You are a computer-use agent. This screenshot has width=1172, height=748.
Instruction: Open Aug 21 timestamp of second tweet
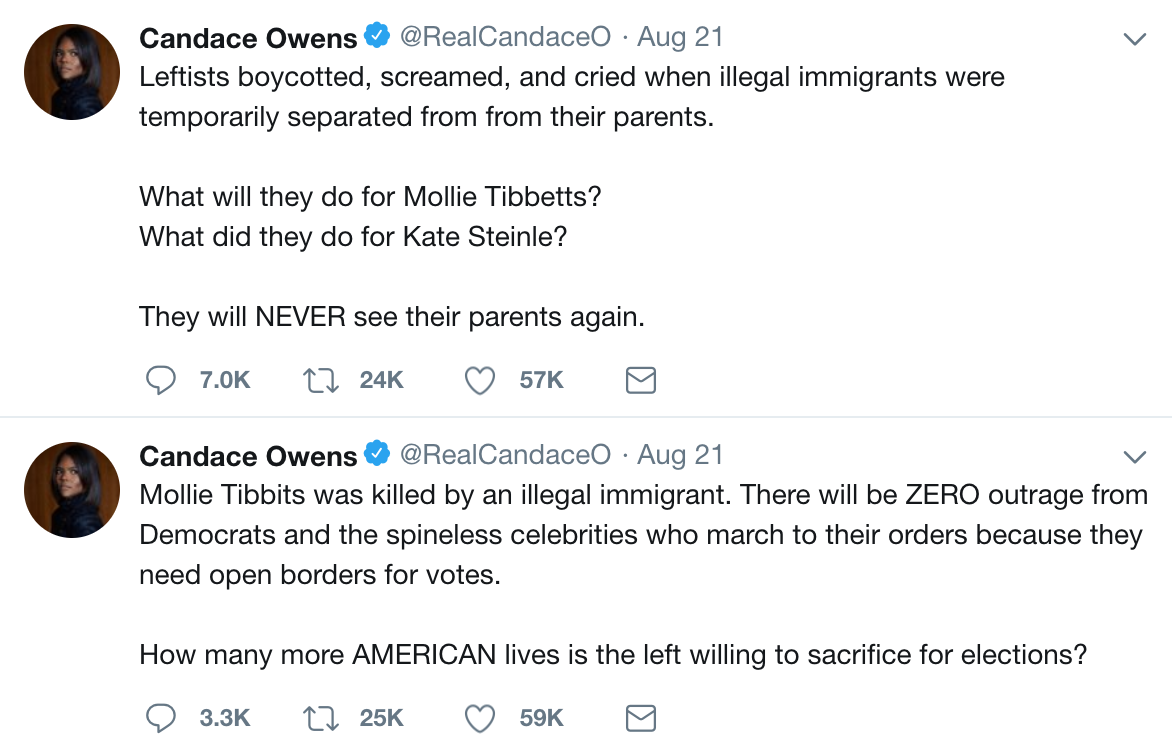click(x=680, y=455)
